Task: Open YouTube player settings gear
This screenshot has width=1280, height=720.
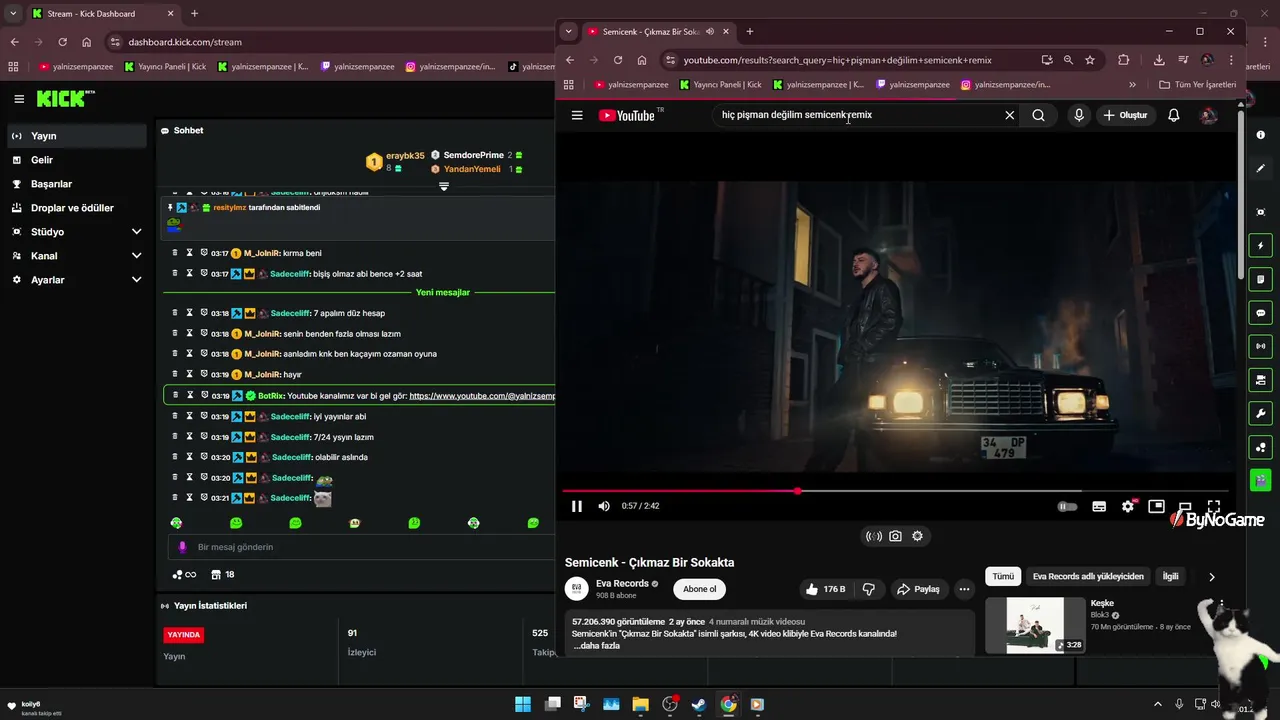Action: [x=1128, y=506]
